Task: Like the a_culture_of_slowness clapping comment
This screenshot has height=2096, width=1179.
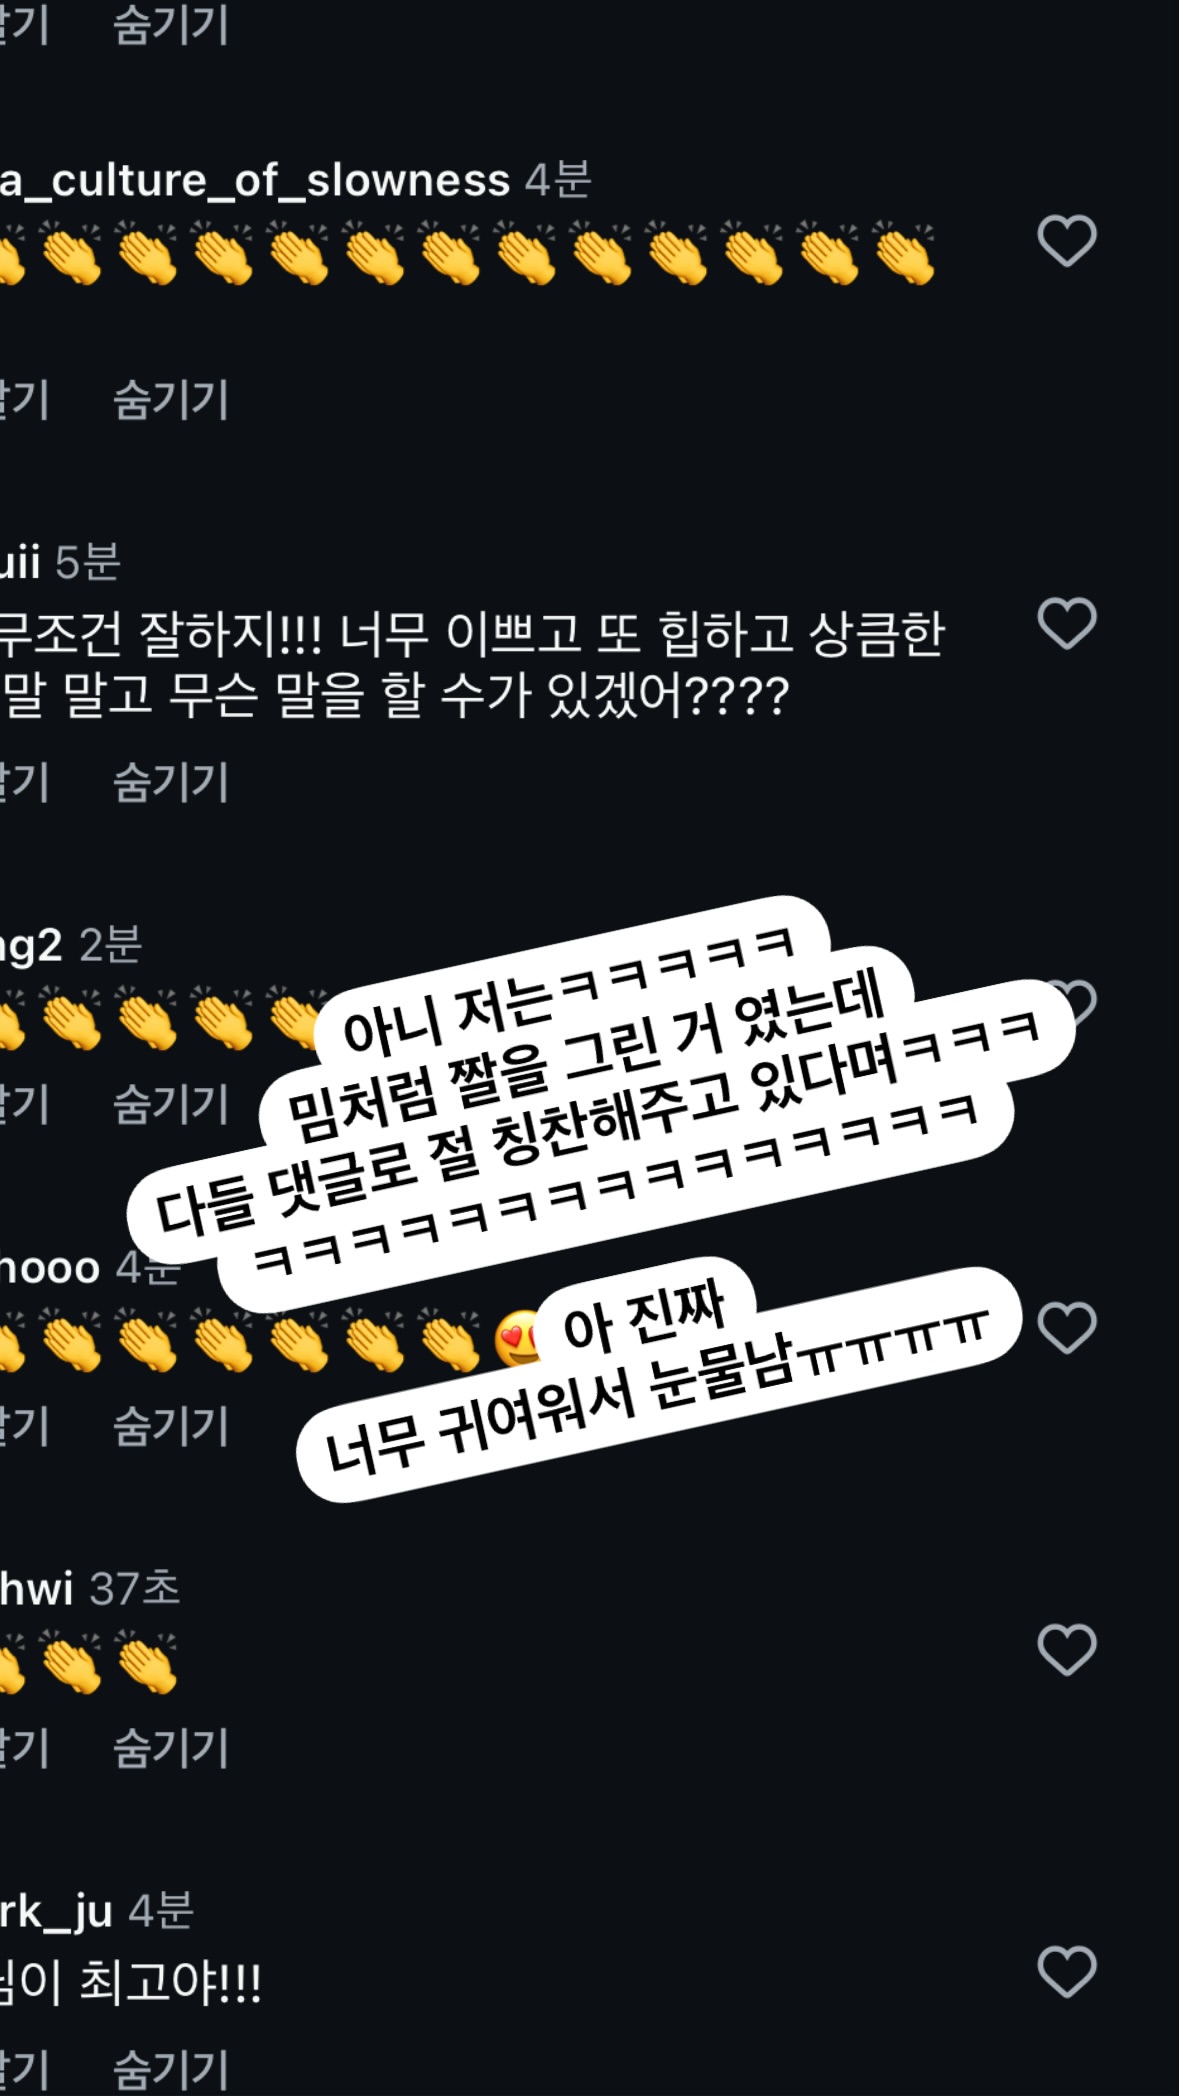Action: pyautogui.click(x=1067, y=241)
